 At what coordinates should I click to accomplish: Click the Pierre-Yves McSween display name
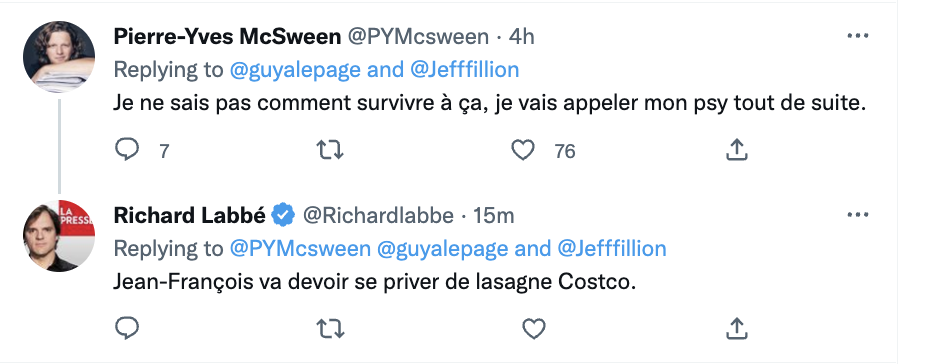[227, 37]
